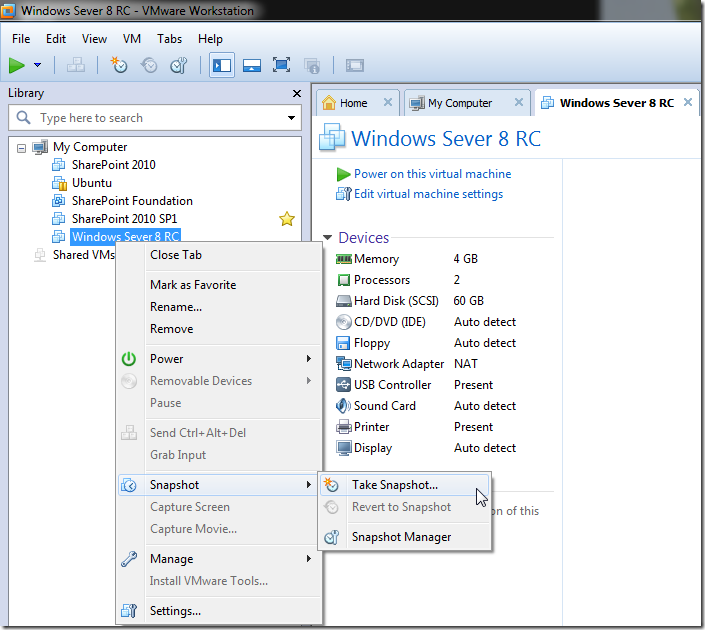
Task: Click Power on this virtual machine link
Action: tap(432, 174)
